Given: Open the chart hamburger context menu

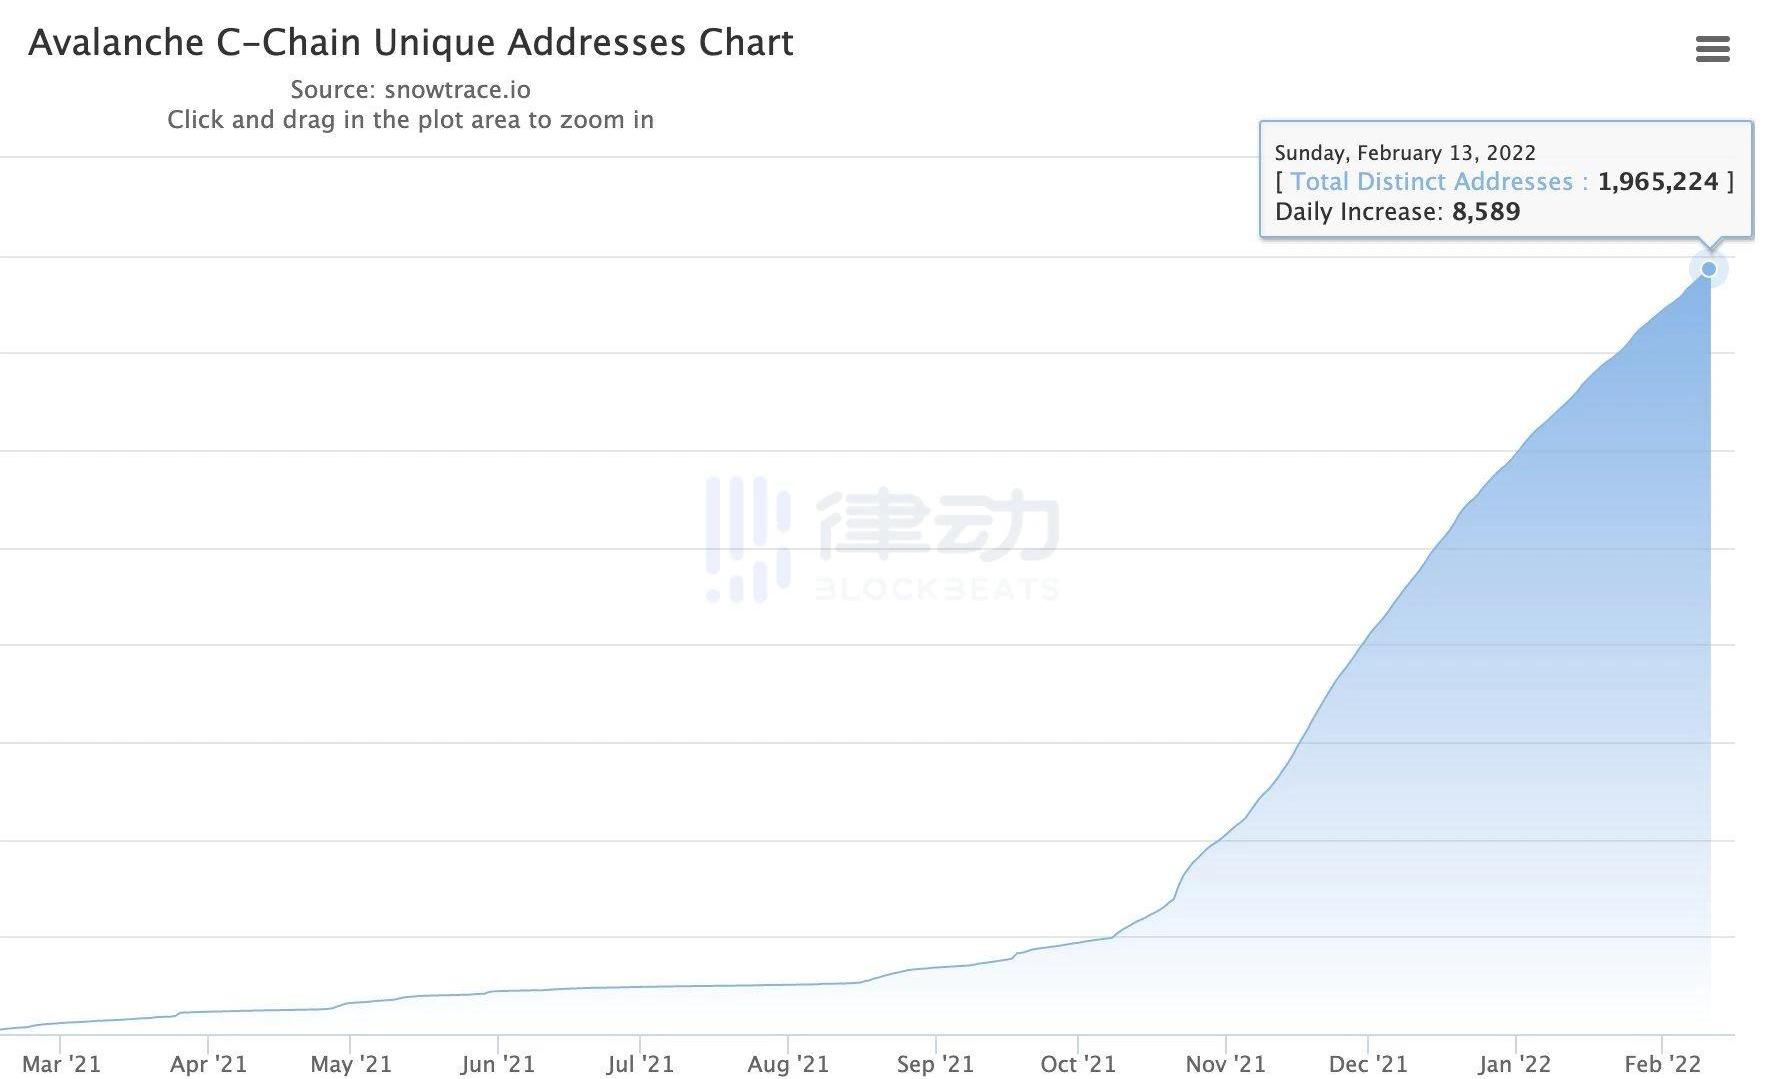Looking at the screenshot, I should click(x=1712, y=49).
